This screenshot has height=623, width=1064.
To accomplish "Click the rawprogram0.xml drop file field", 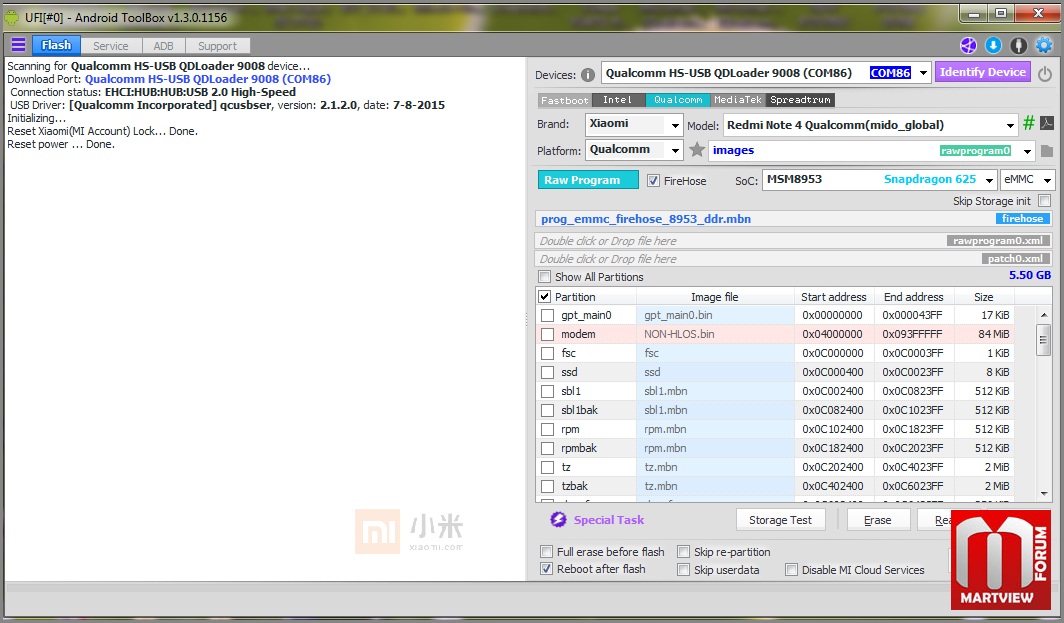I will 793,241.
